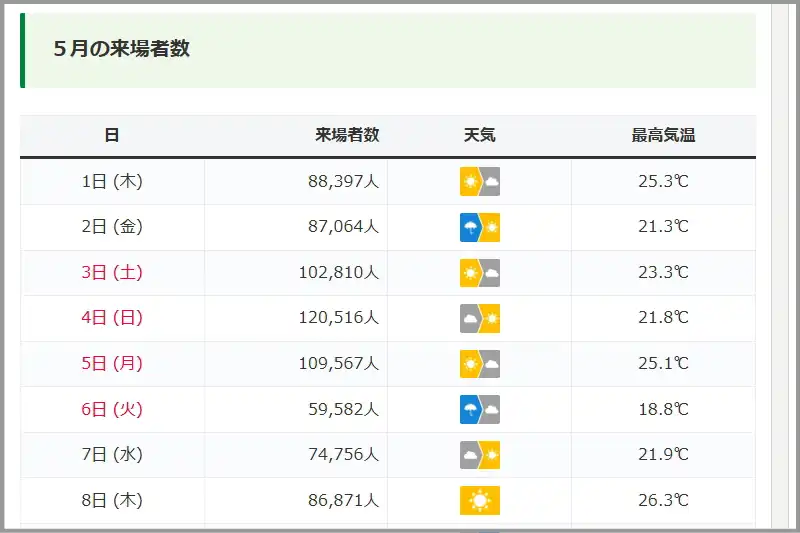Image resolution: width=800 pixels, height=533 pixels.
Task: Click the visitor count 102,810人
Action: click(x=339, y=272)
